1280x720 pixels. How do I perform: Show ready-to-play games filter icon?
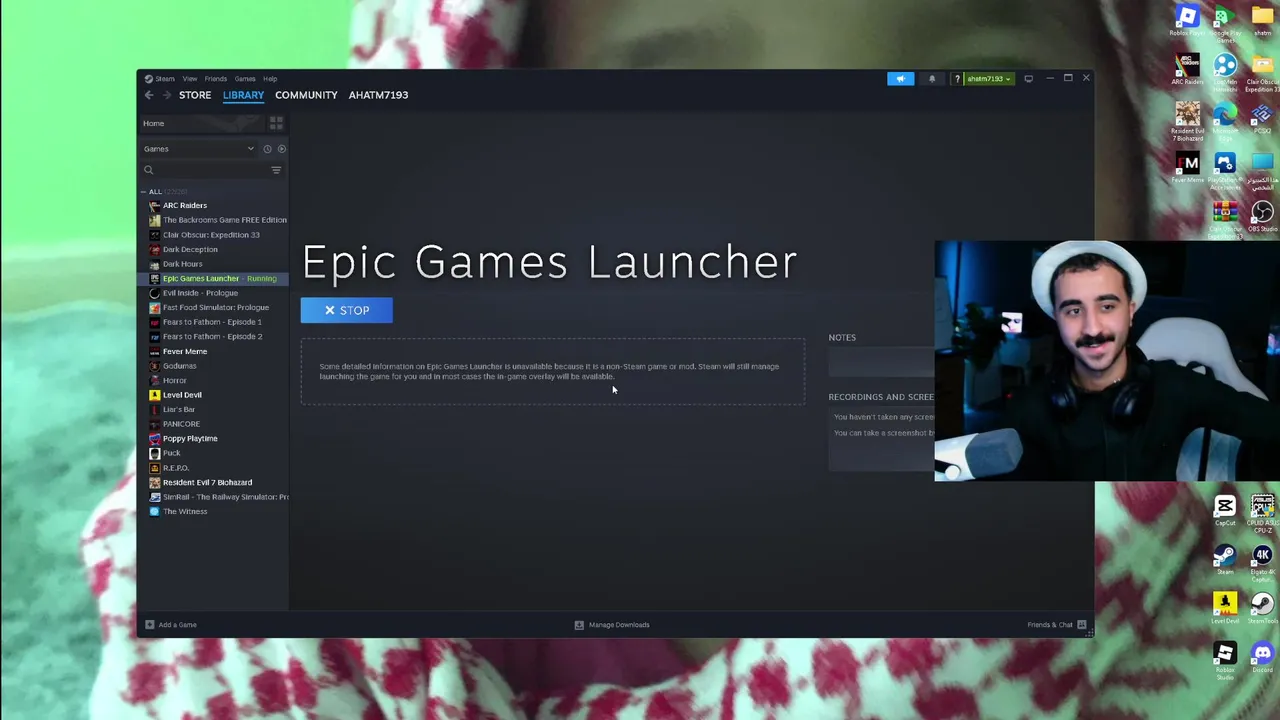(281, 149)
